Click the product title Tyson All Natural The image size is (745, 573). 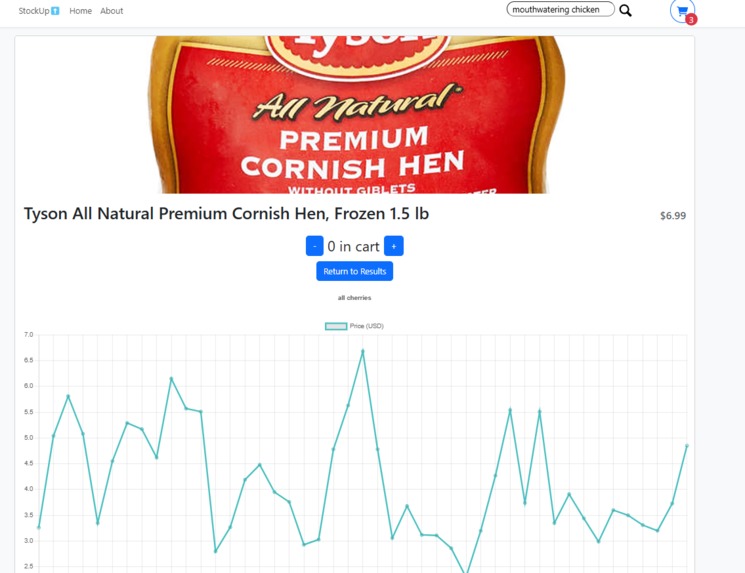[226, 214]
